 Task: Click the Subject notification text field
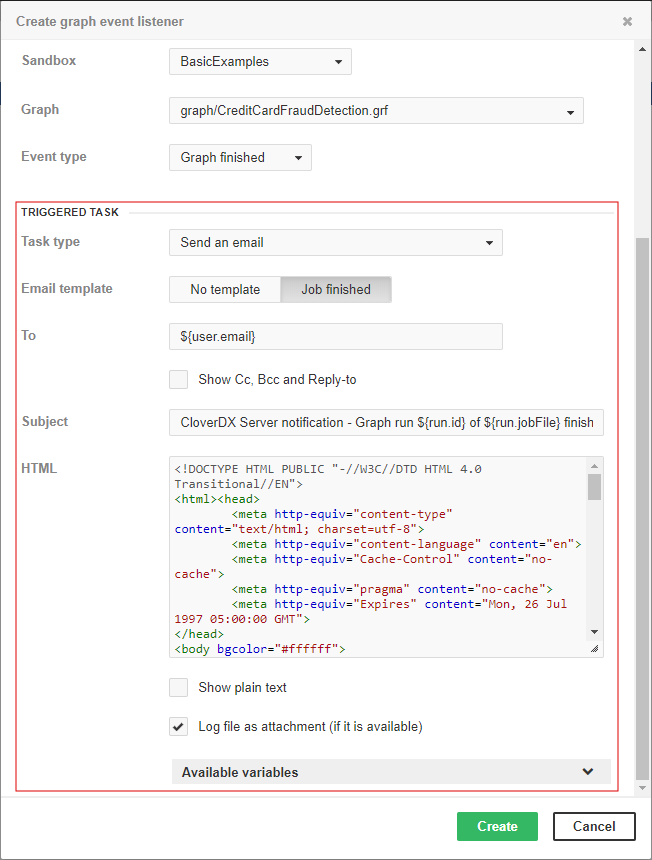coord(385,422)
